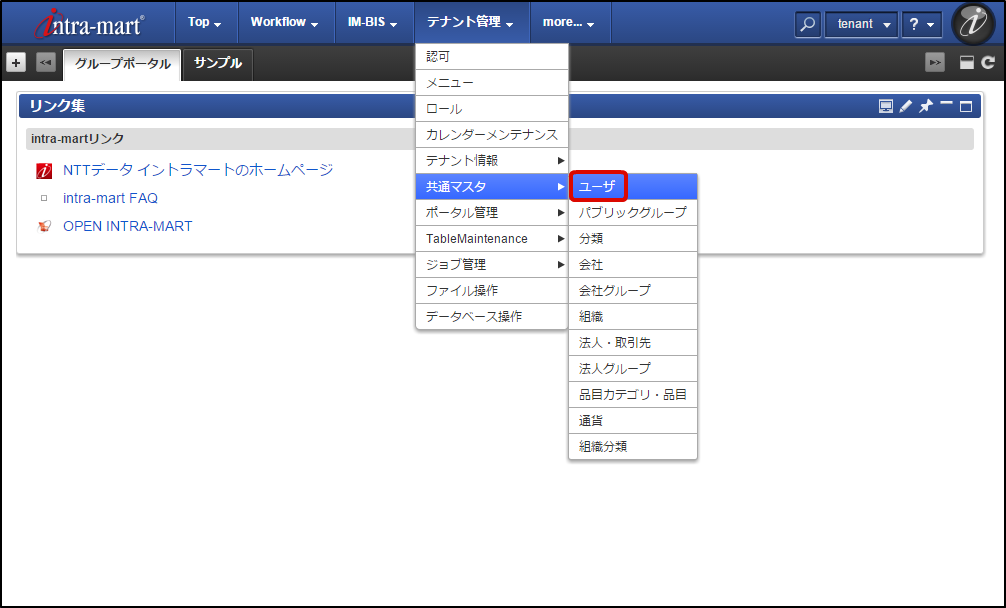Select 会社グループ in the submenu
The width and height of the screenshot is (1006, 608).
coord(614,290)
